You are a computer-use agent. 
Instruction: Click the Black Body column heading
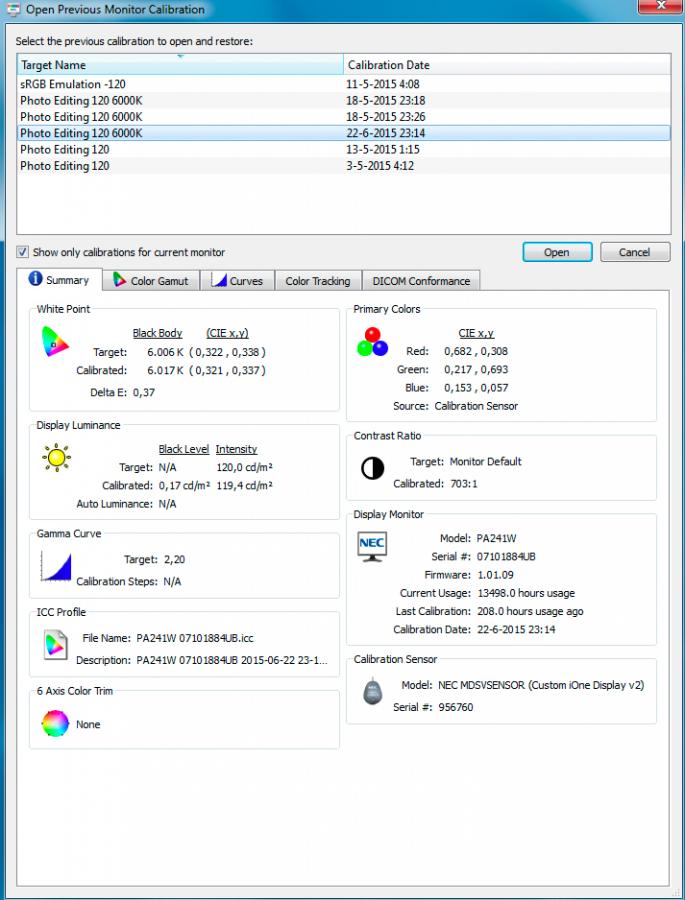(157, 333)
